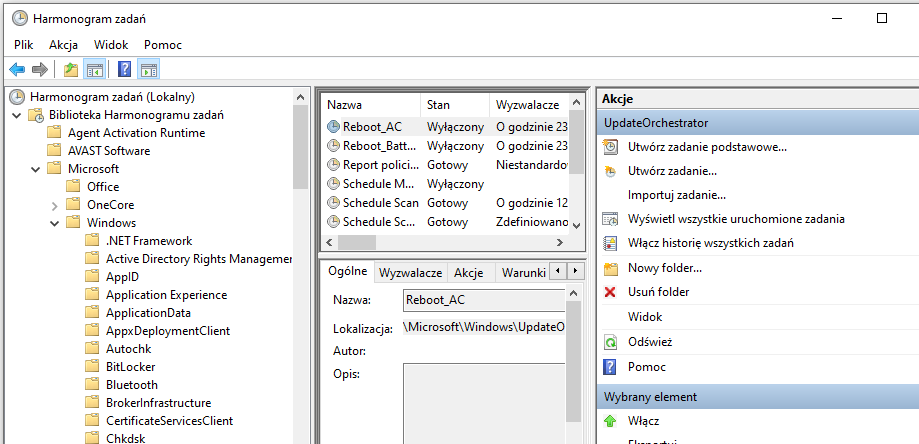919x444 pixels.
Task: Click the BitLocker folder icon in tree
Action: click(91, 367)
